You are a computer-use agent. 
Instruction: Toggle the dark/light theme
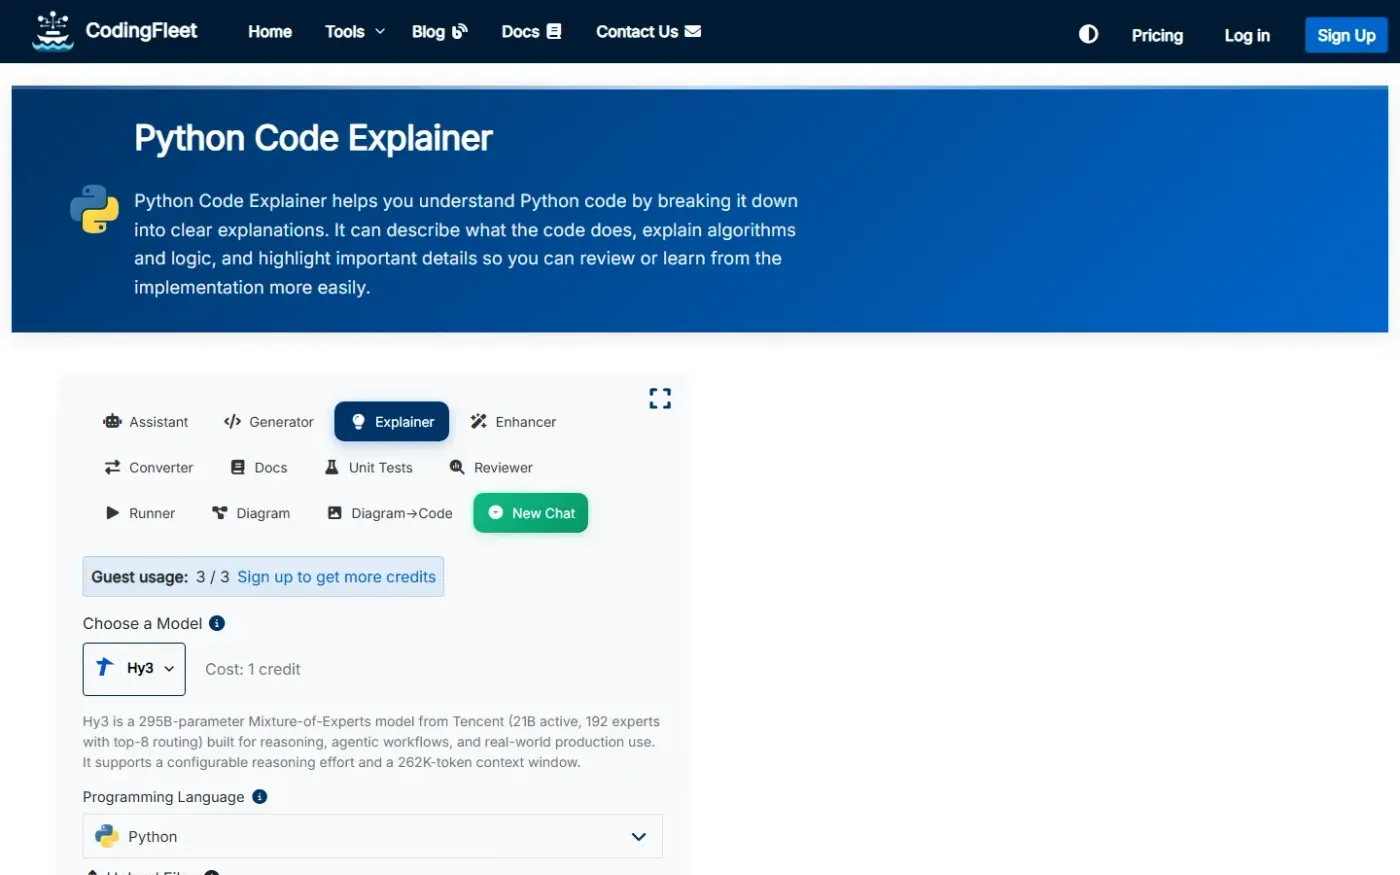tap(1089, 34)
